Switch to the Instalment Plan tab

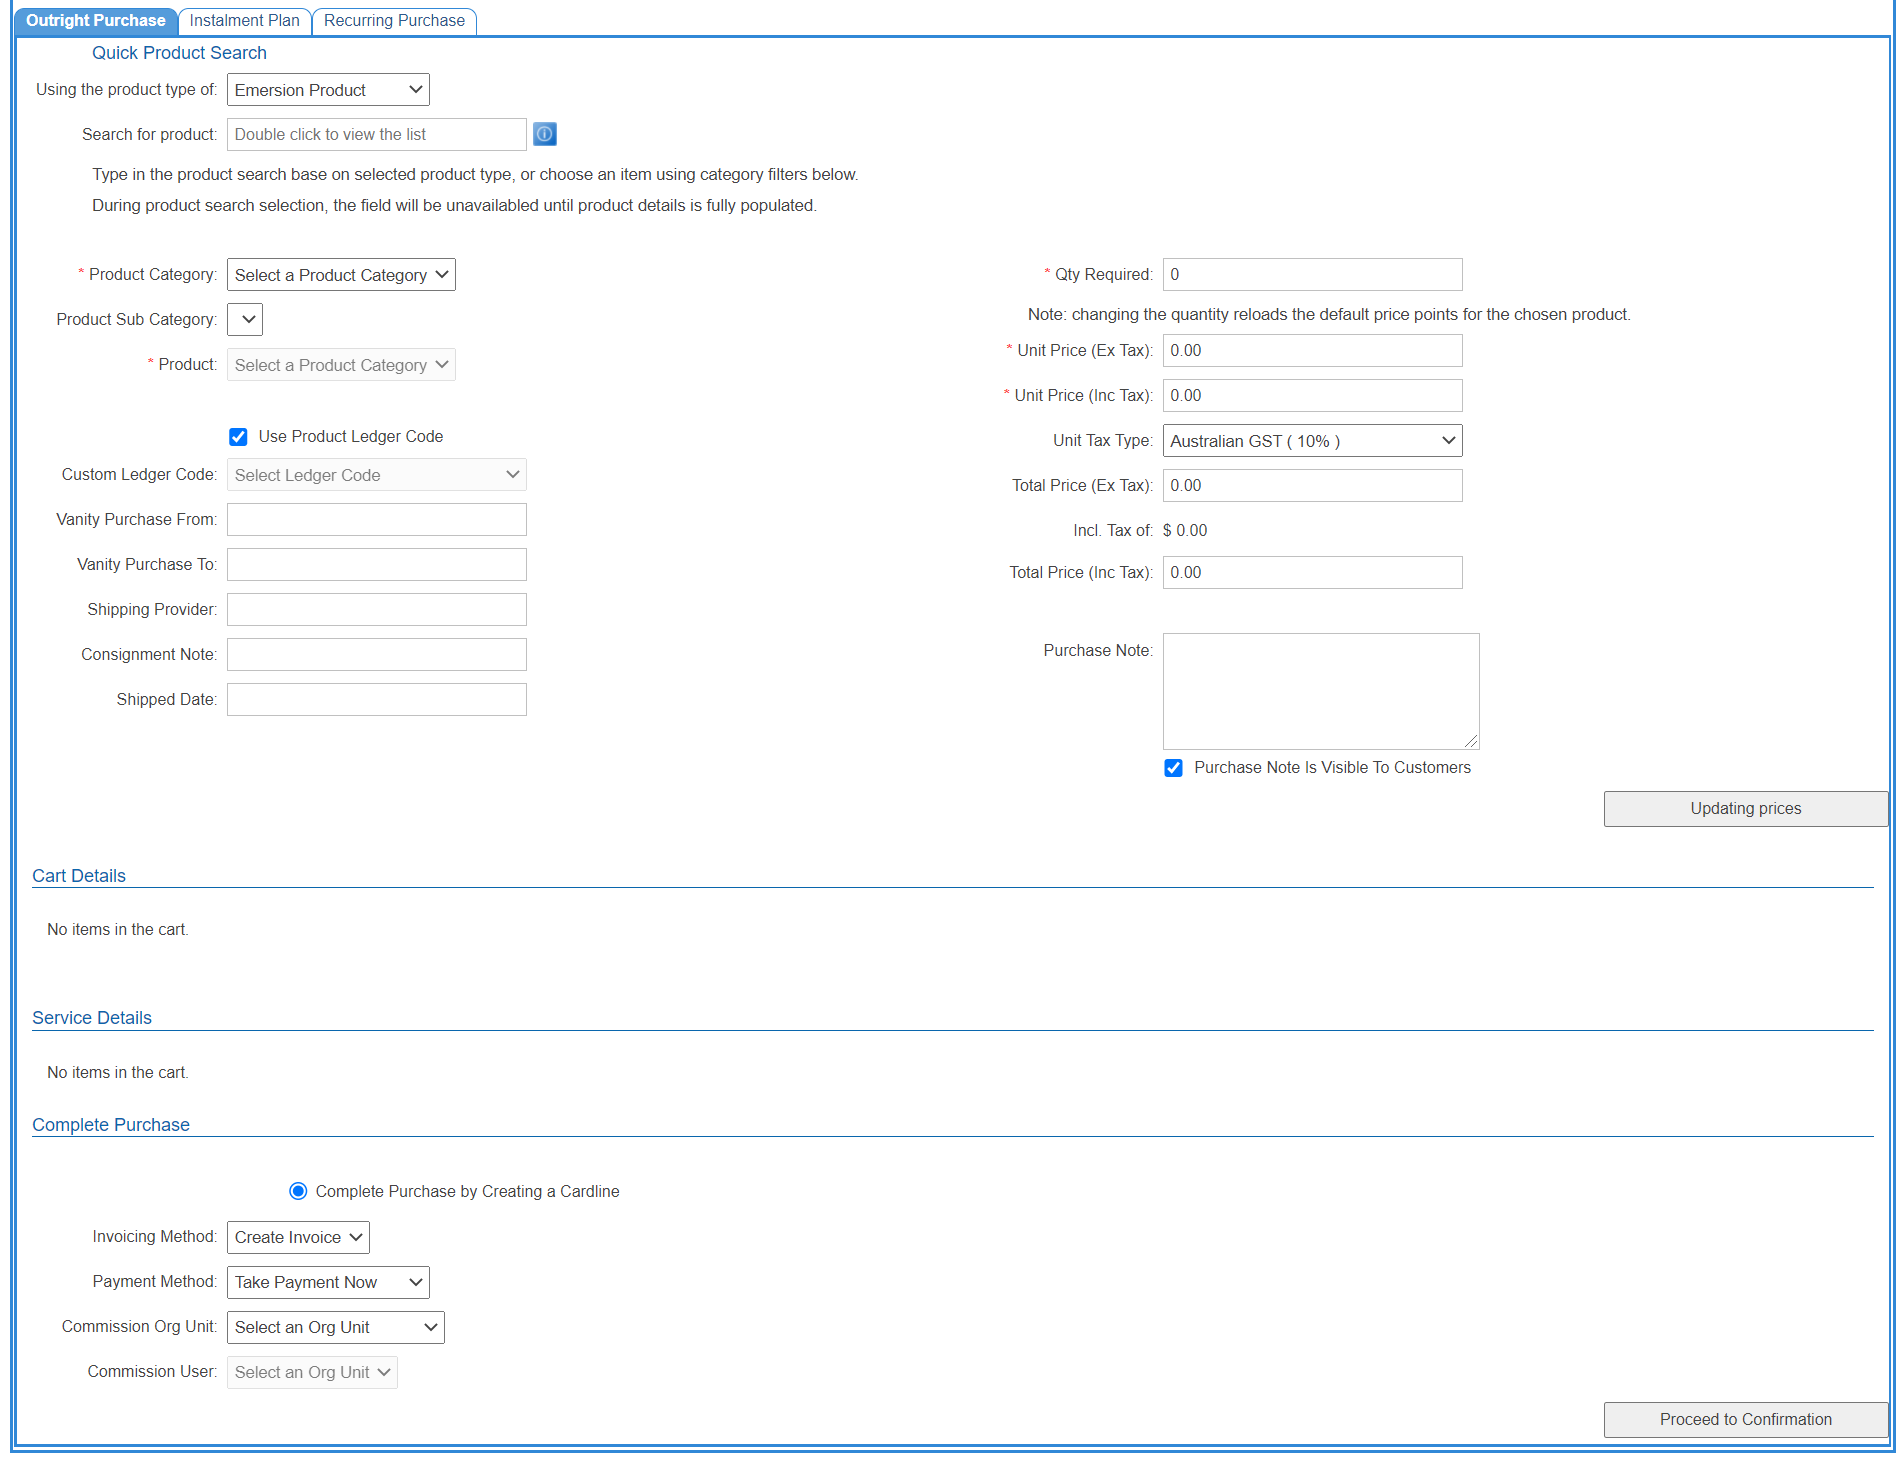pyautogui.click(x=244, y=21)
